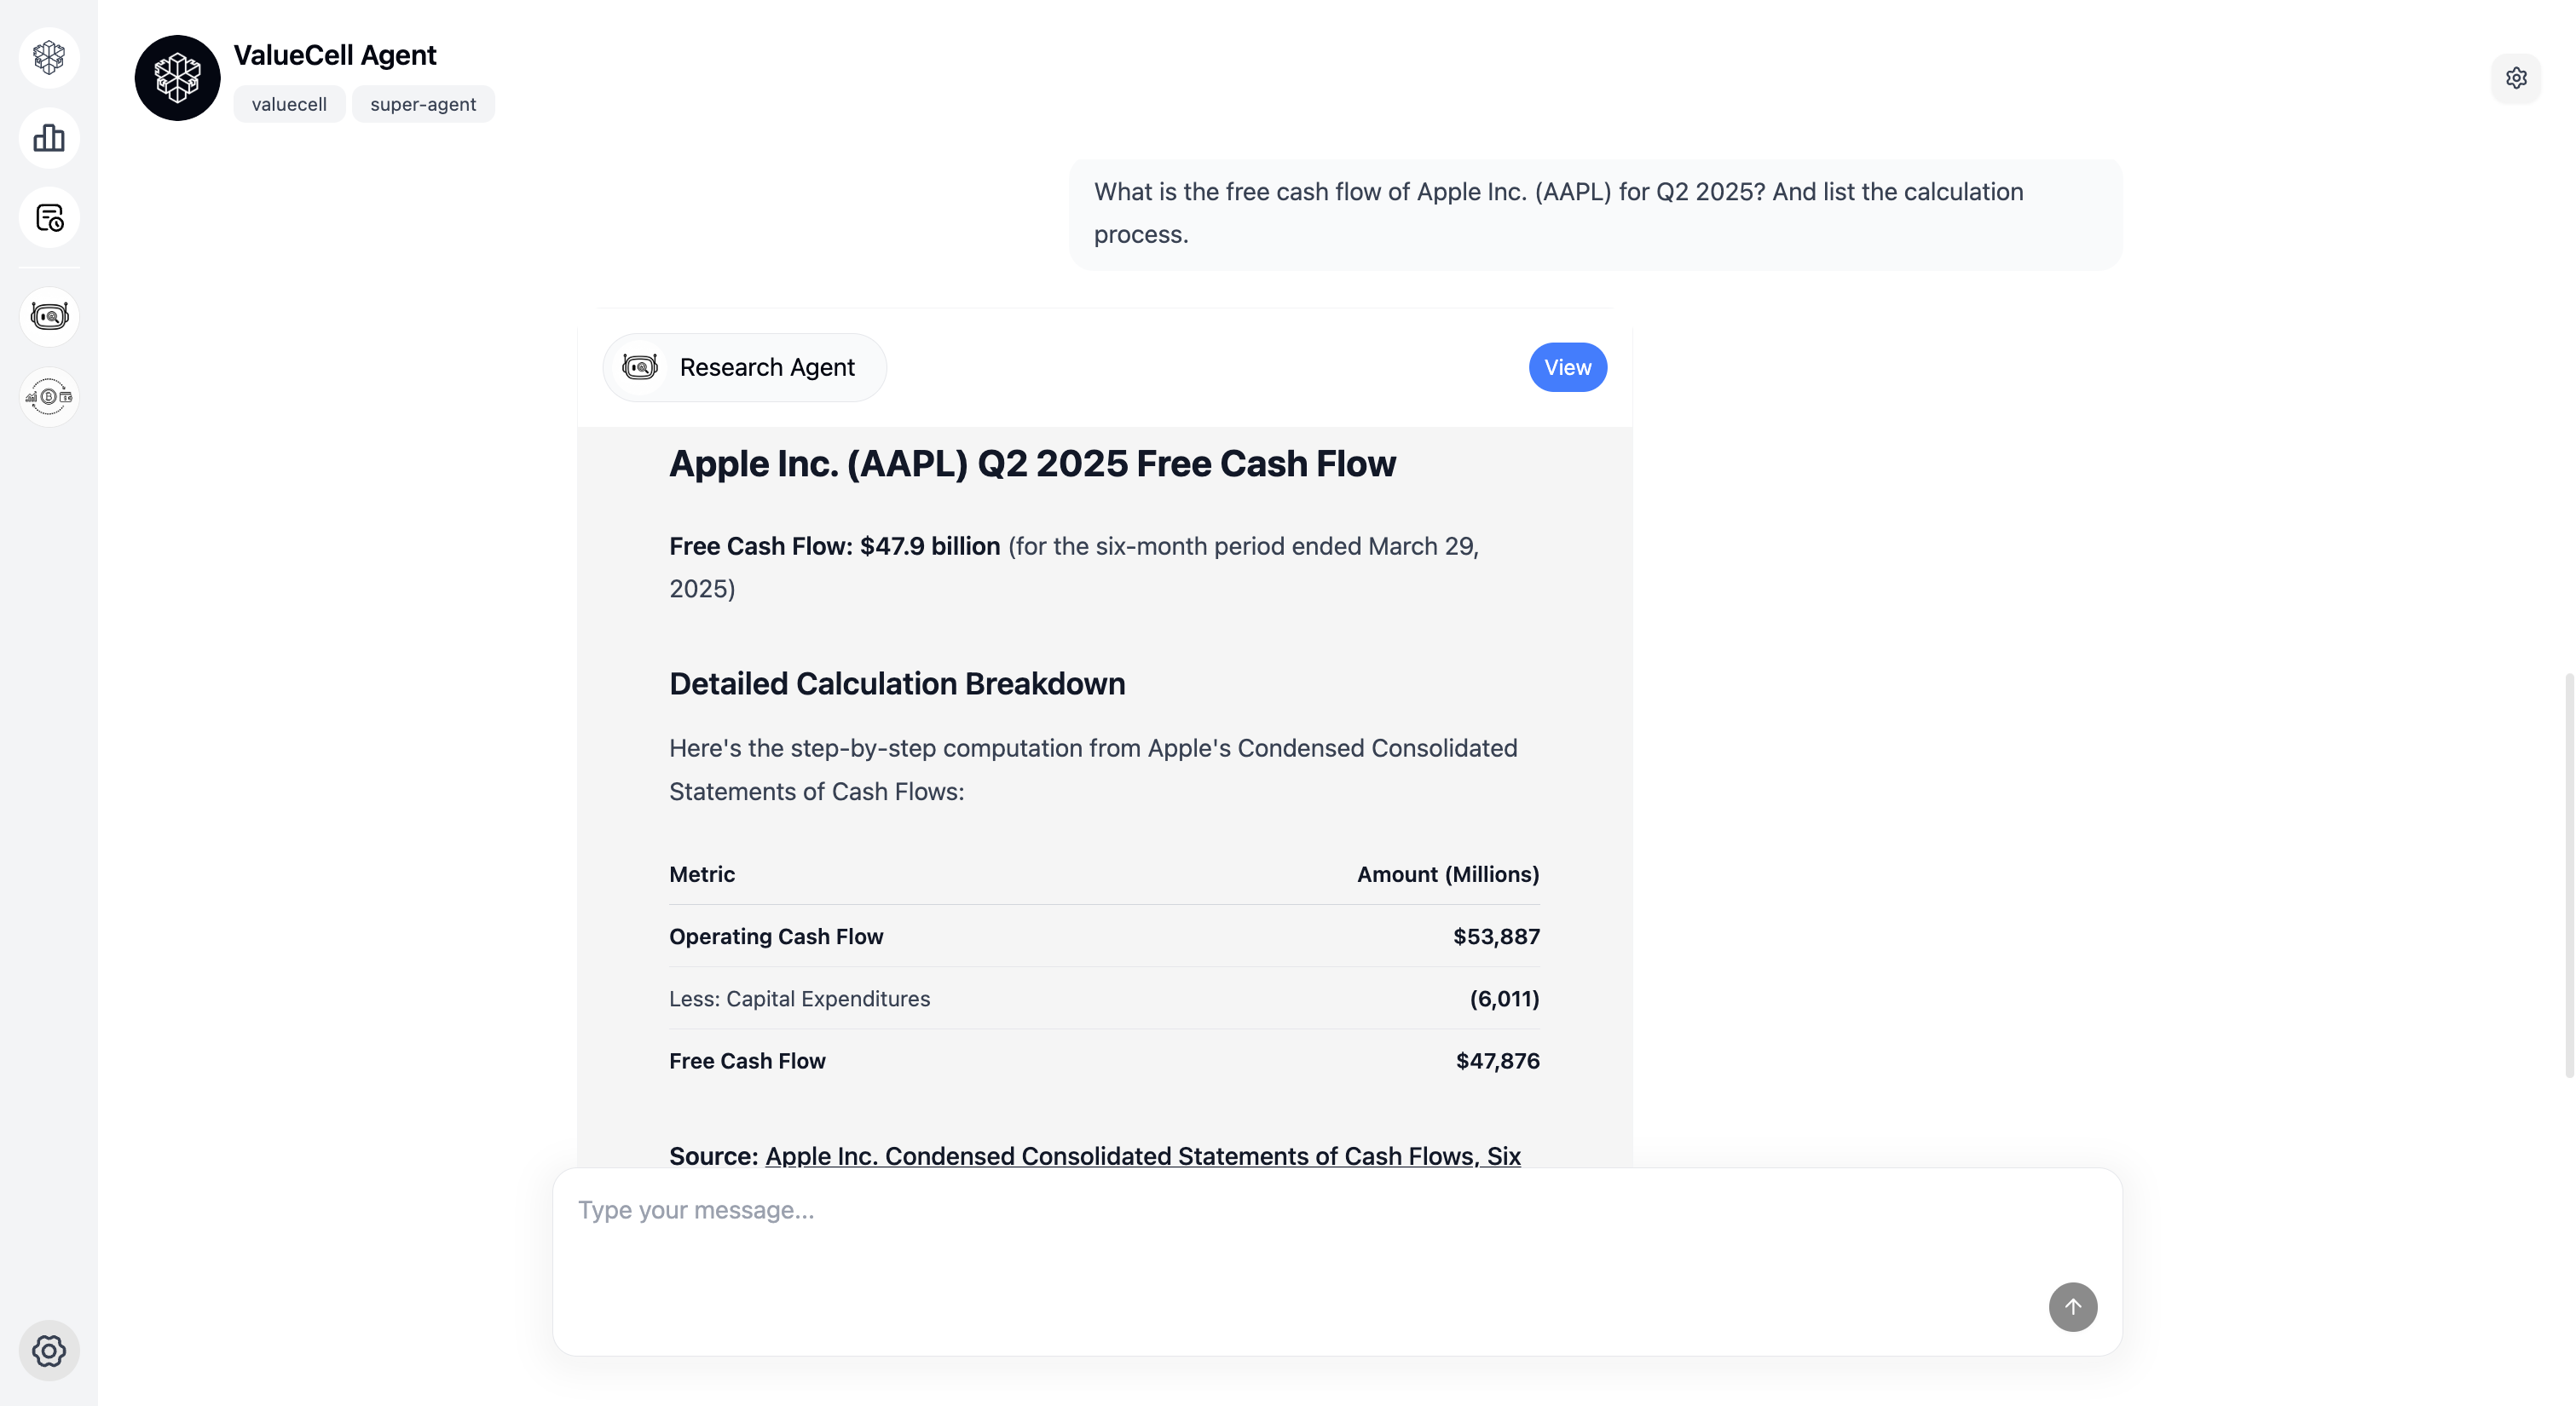Open the settings gear at the sidebar bottom

(x=49, y=1350)
